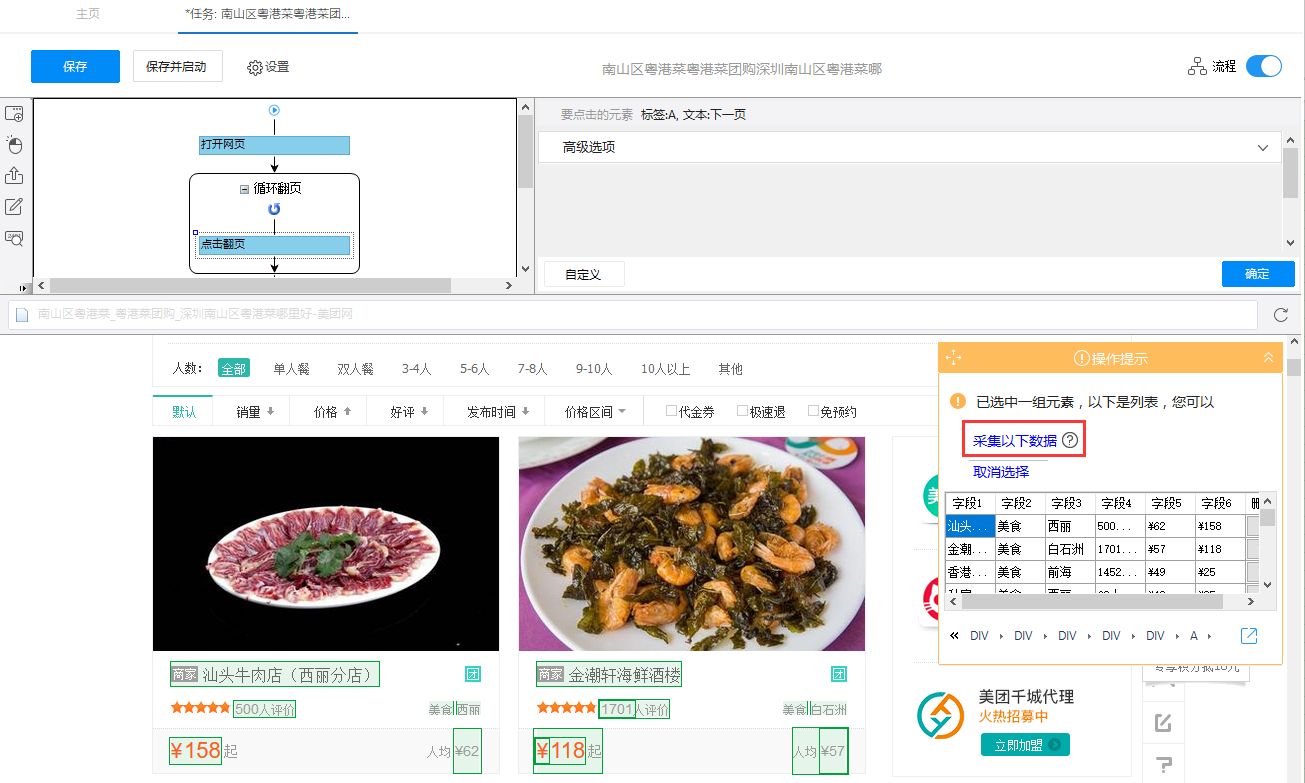Expand the 高级选项 section chevron

pos(1263,147)
